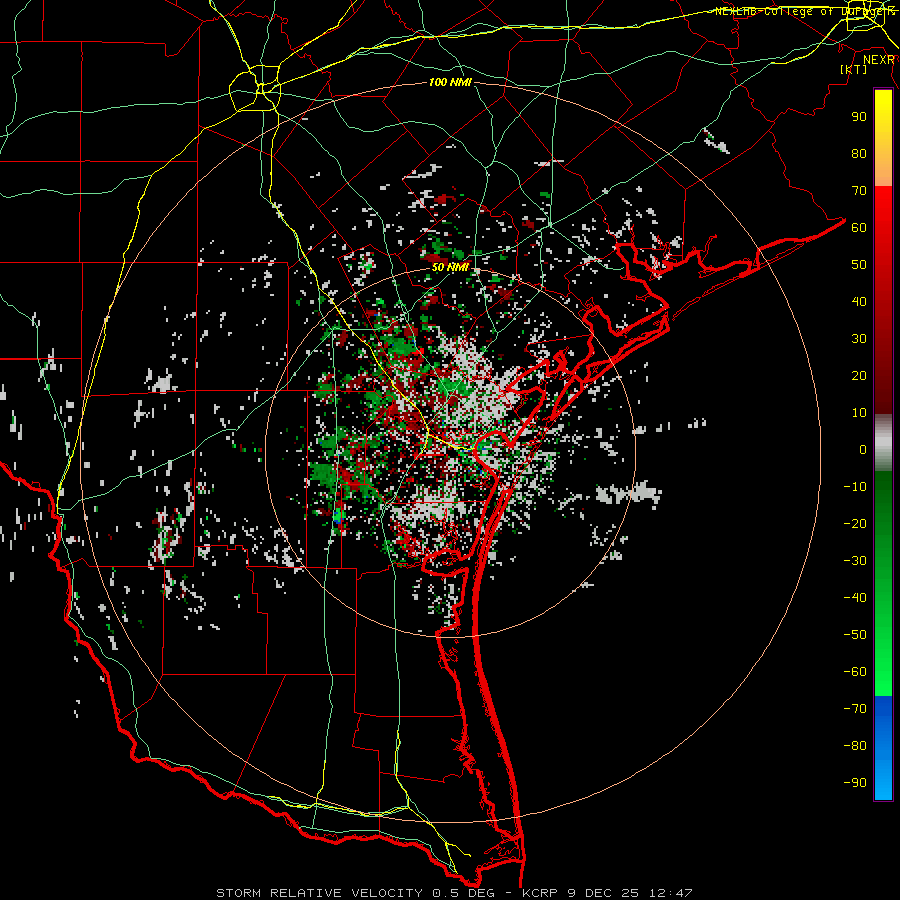Pick the orange segment between 70 and 80
The width and height of the screenshot is (900, 900).
coord(883,170)
